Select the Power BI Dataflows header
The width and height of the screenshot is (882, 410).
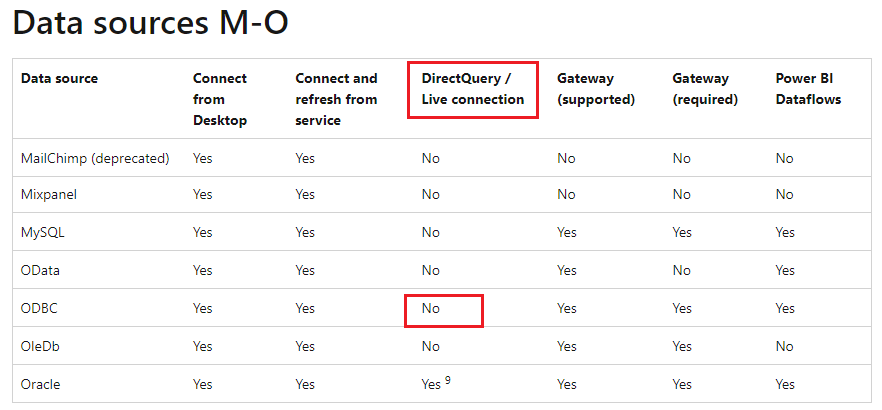pos(808,89)
